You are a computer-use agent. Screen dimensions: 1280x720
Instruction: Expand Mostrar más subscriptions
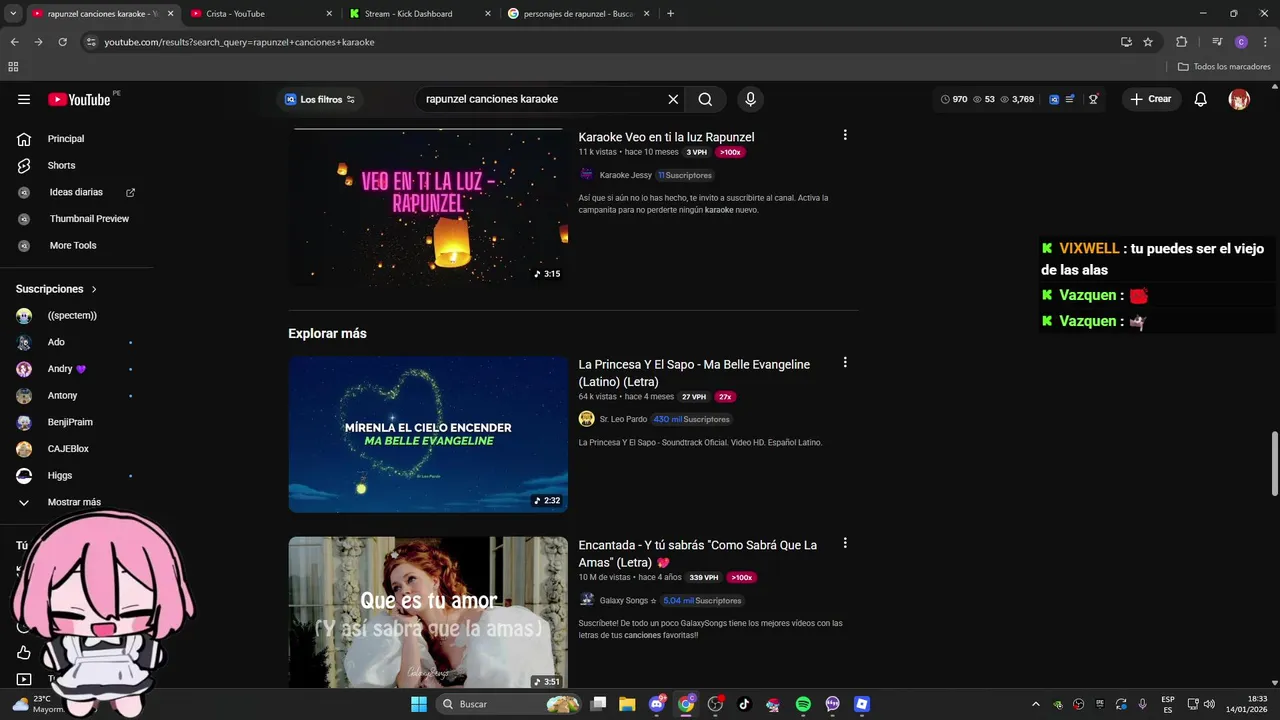[75, 502]
